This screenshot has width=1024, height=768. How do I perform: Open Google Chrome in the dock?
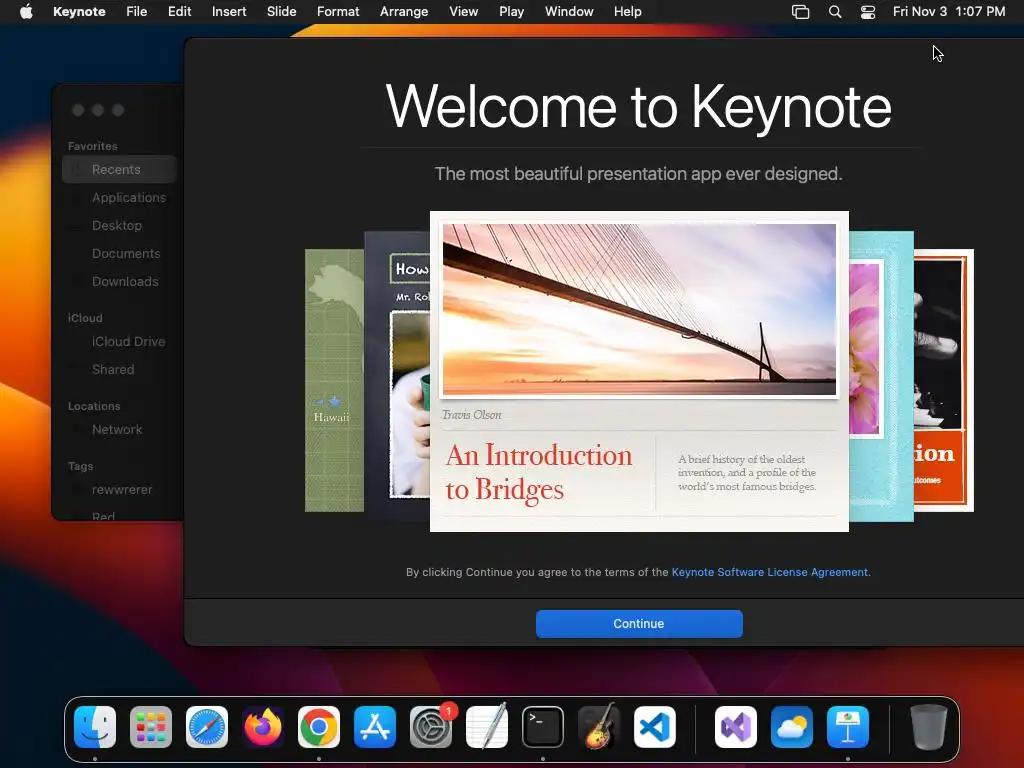[319, 727]
